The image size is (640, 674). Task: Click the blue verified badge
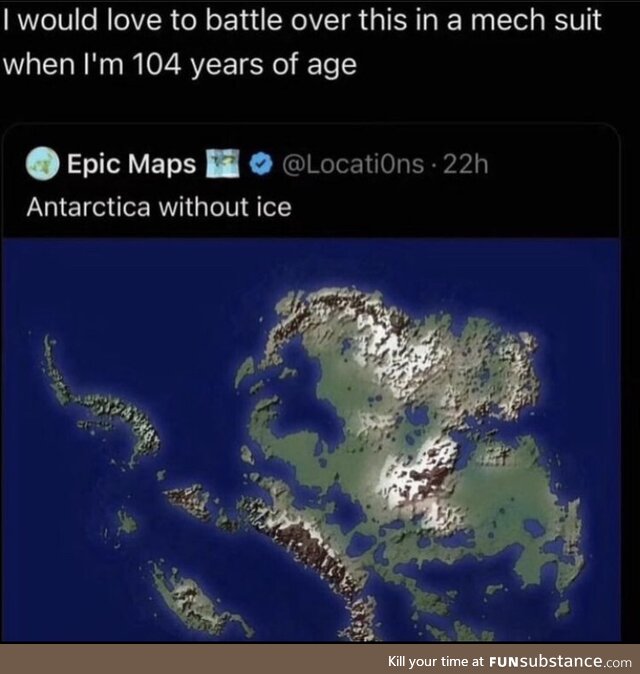tap(260, 165)
